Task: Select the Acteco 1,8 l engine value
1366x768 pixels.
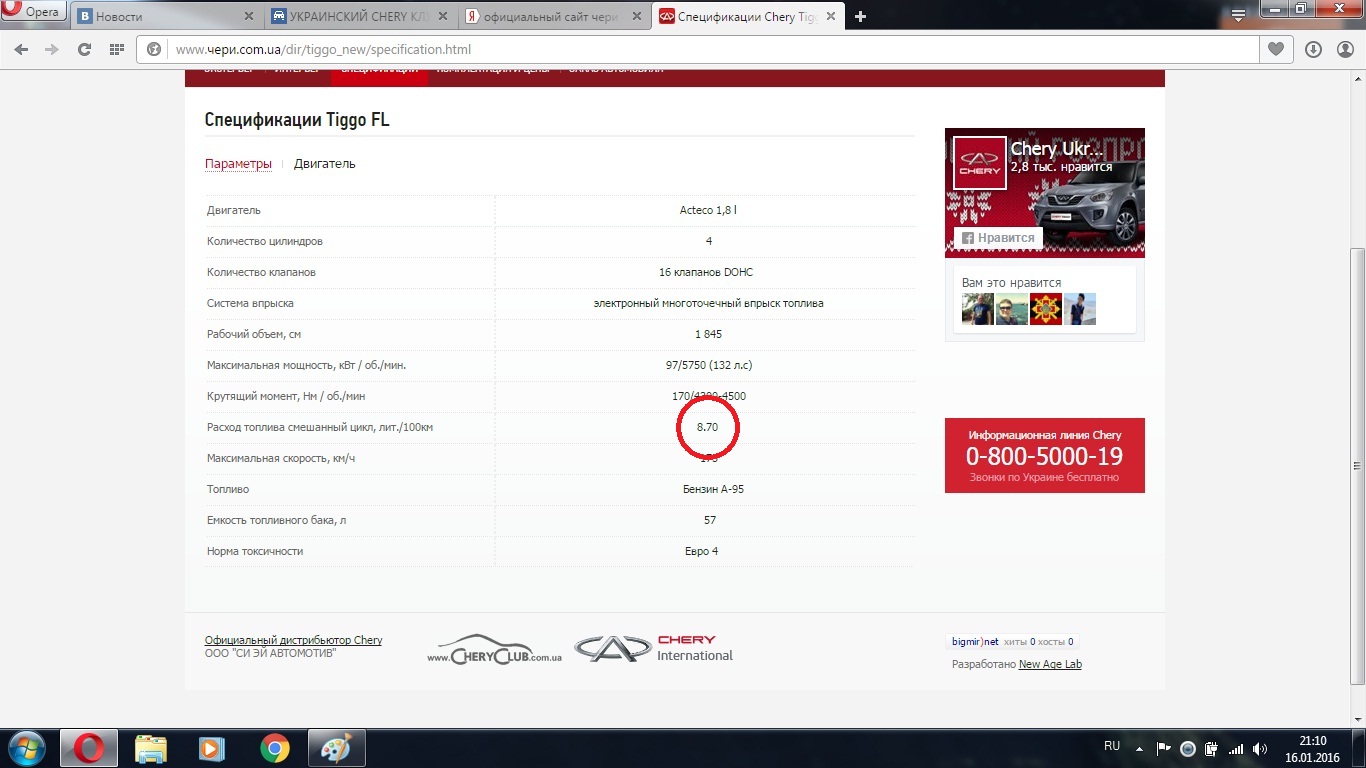Action: click(708, 210)
